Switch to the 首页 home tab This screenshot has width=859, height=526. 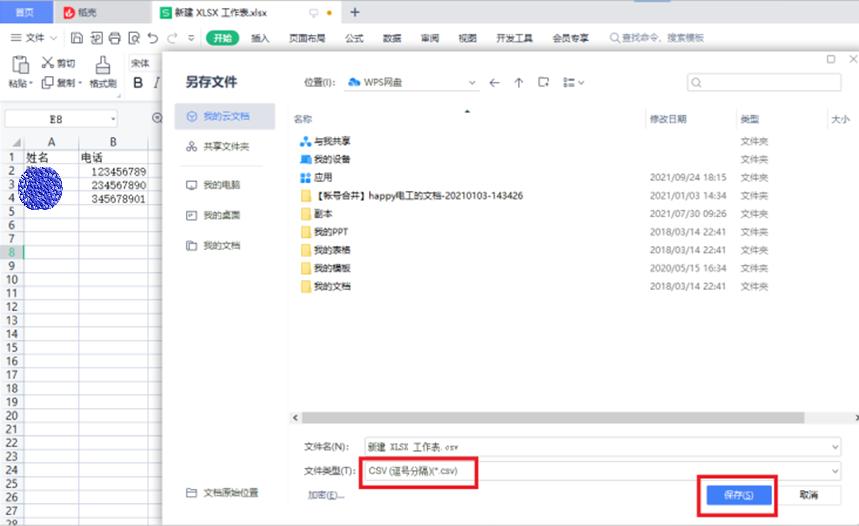click(26, 12)
